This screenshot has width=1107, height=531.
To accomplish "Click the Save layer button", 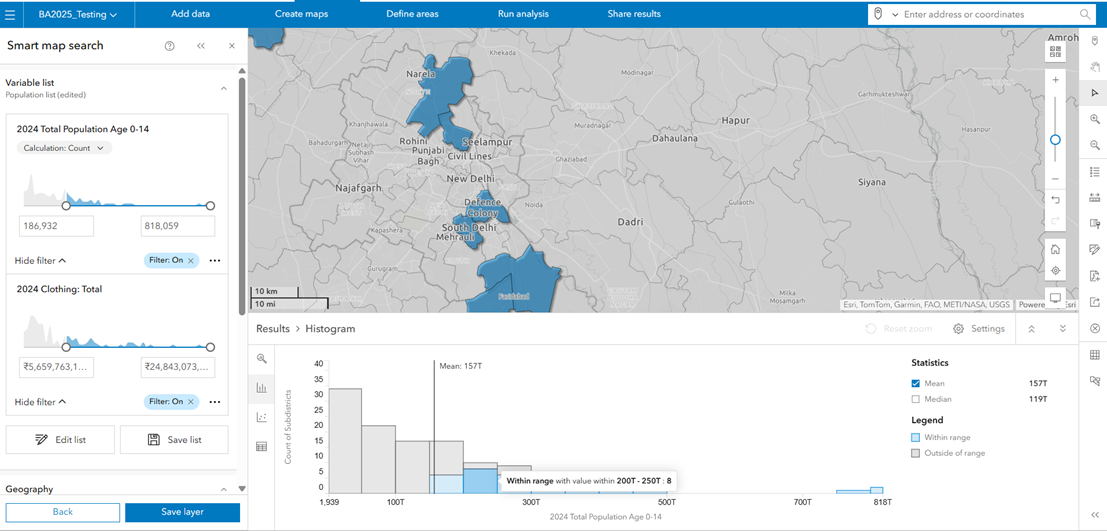I will pos(182,512).
